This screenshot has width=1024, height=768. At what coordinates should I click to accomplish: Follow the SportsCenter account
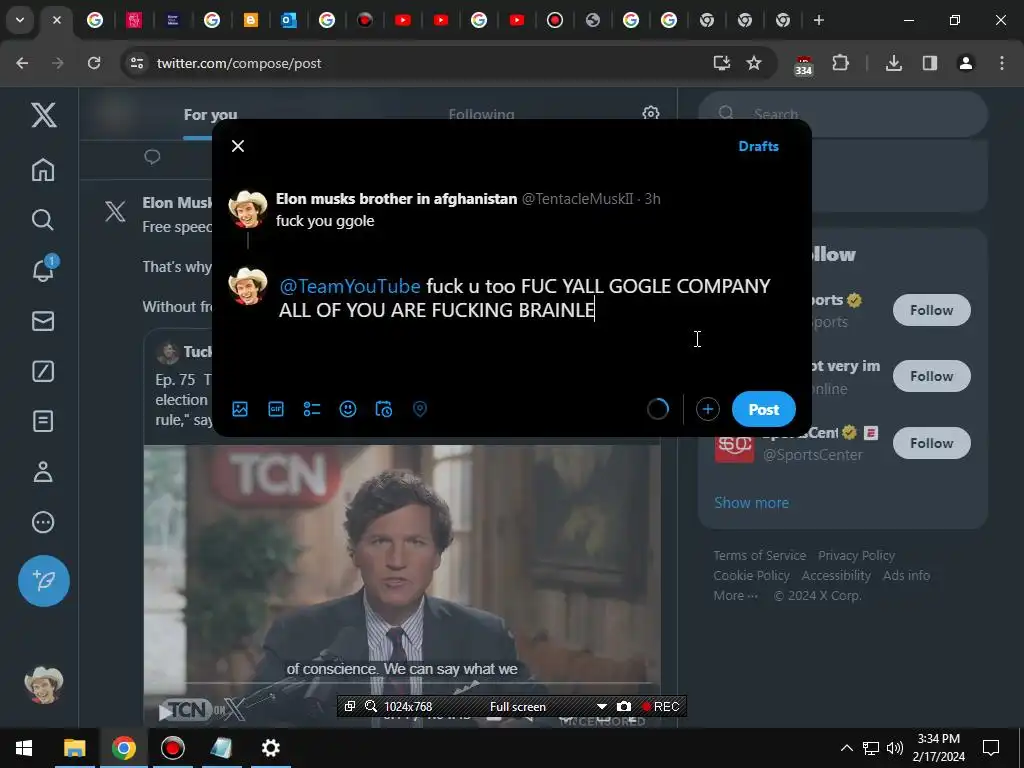(x=931, y=443)
